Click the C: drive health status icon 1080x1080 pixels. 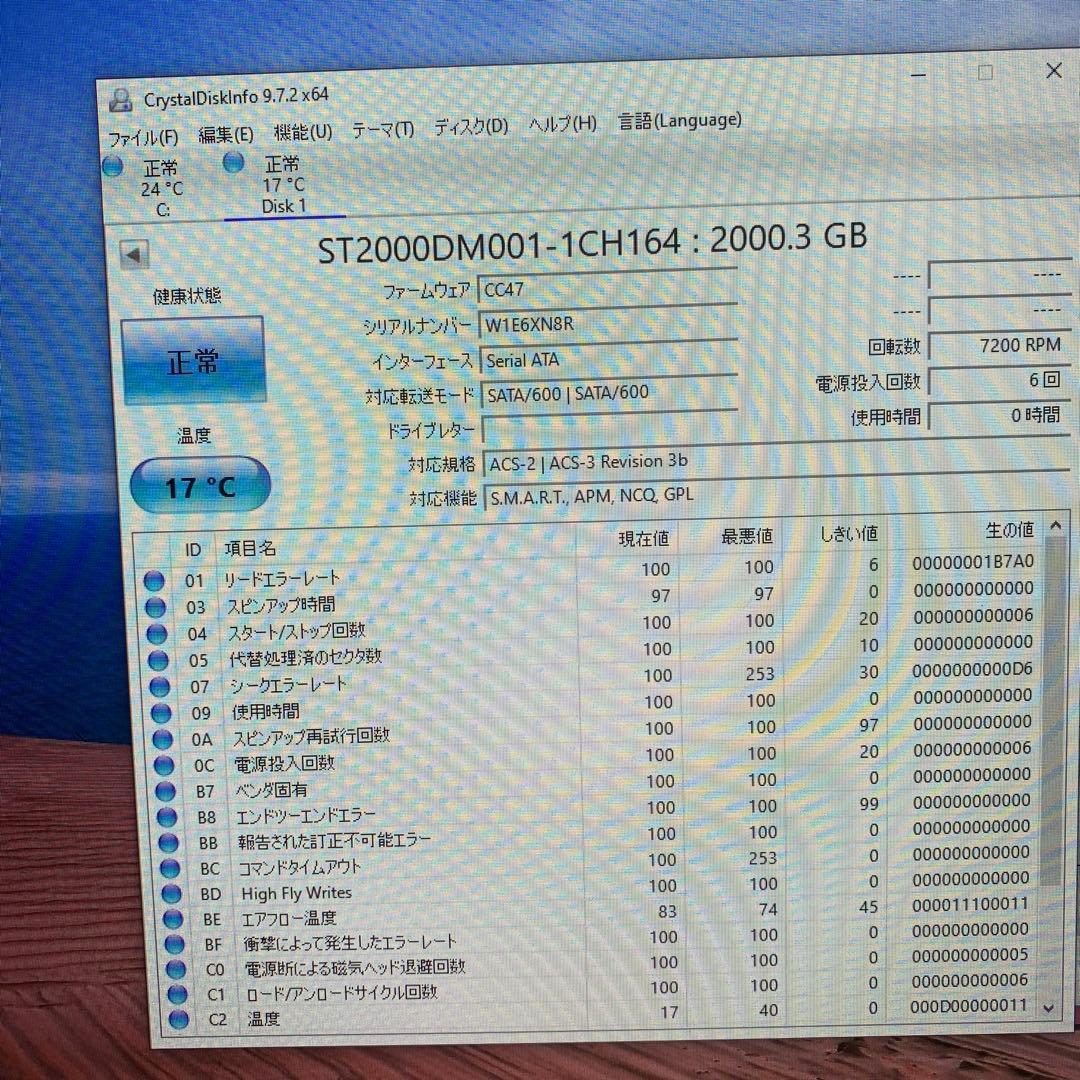(x=111, y=166)
